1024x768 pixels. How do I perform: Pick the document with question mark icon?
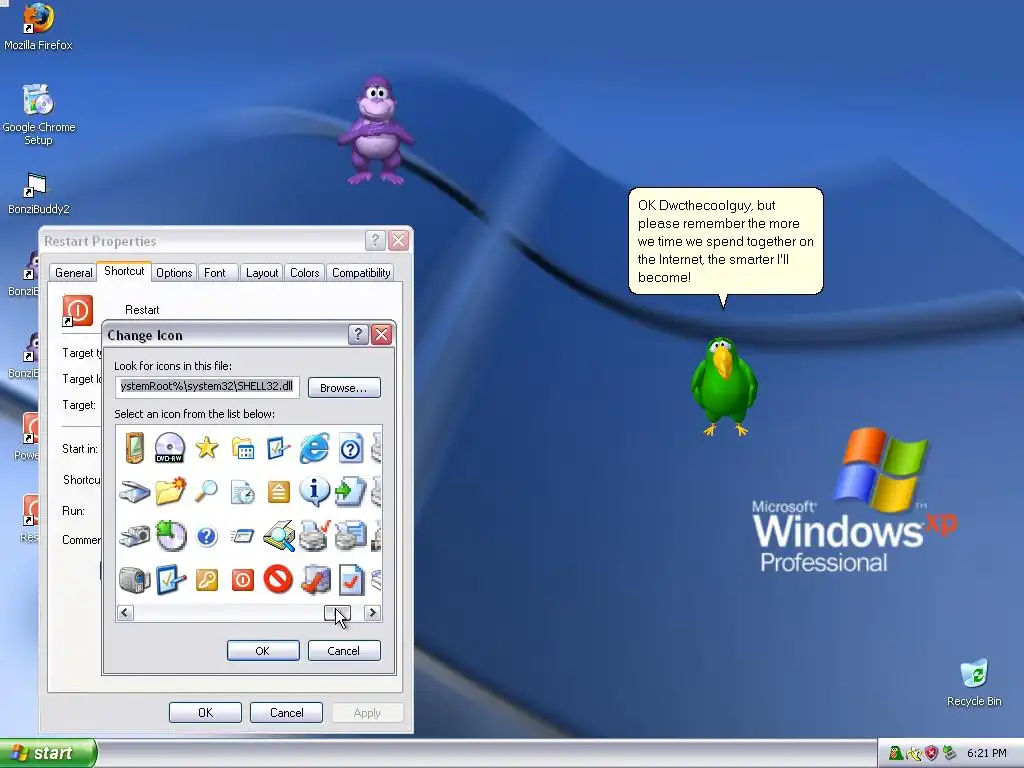tap(351, 449)
